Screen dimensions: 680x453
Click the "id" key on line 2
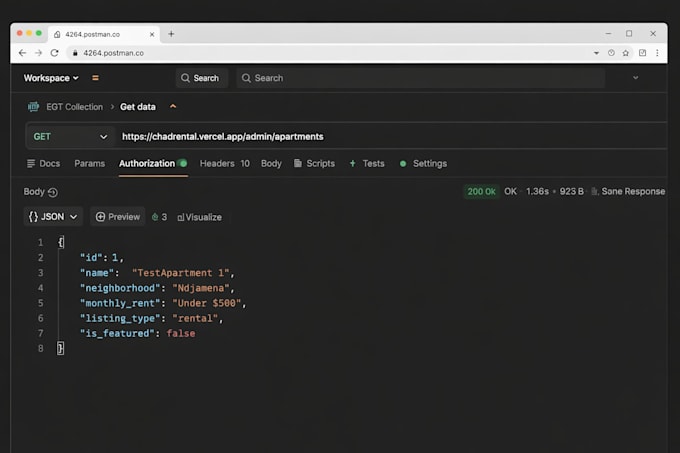point(91,257)
